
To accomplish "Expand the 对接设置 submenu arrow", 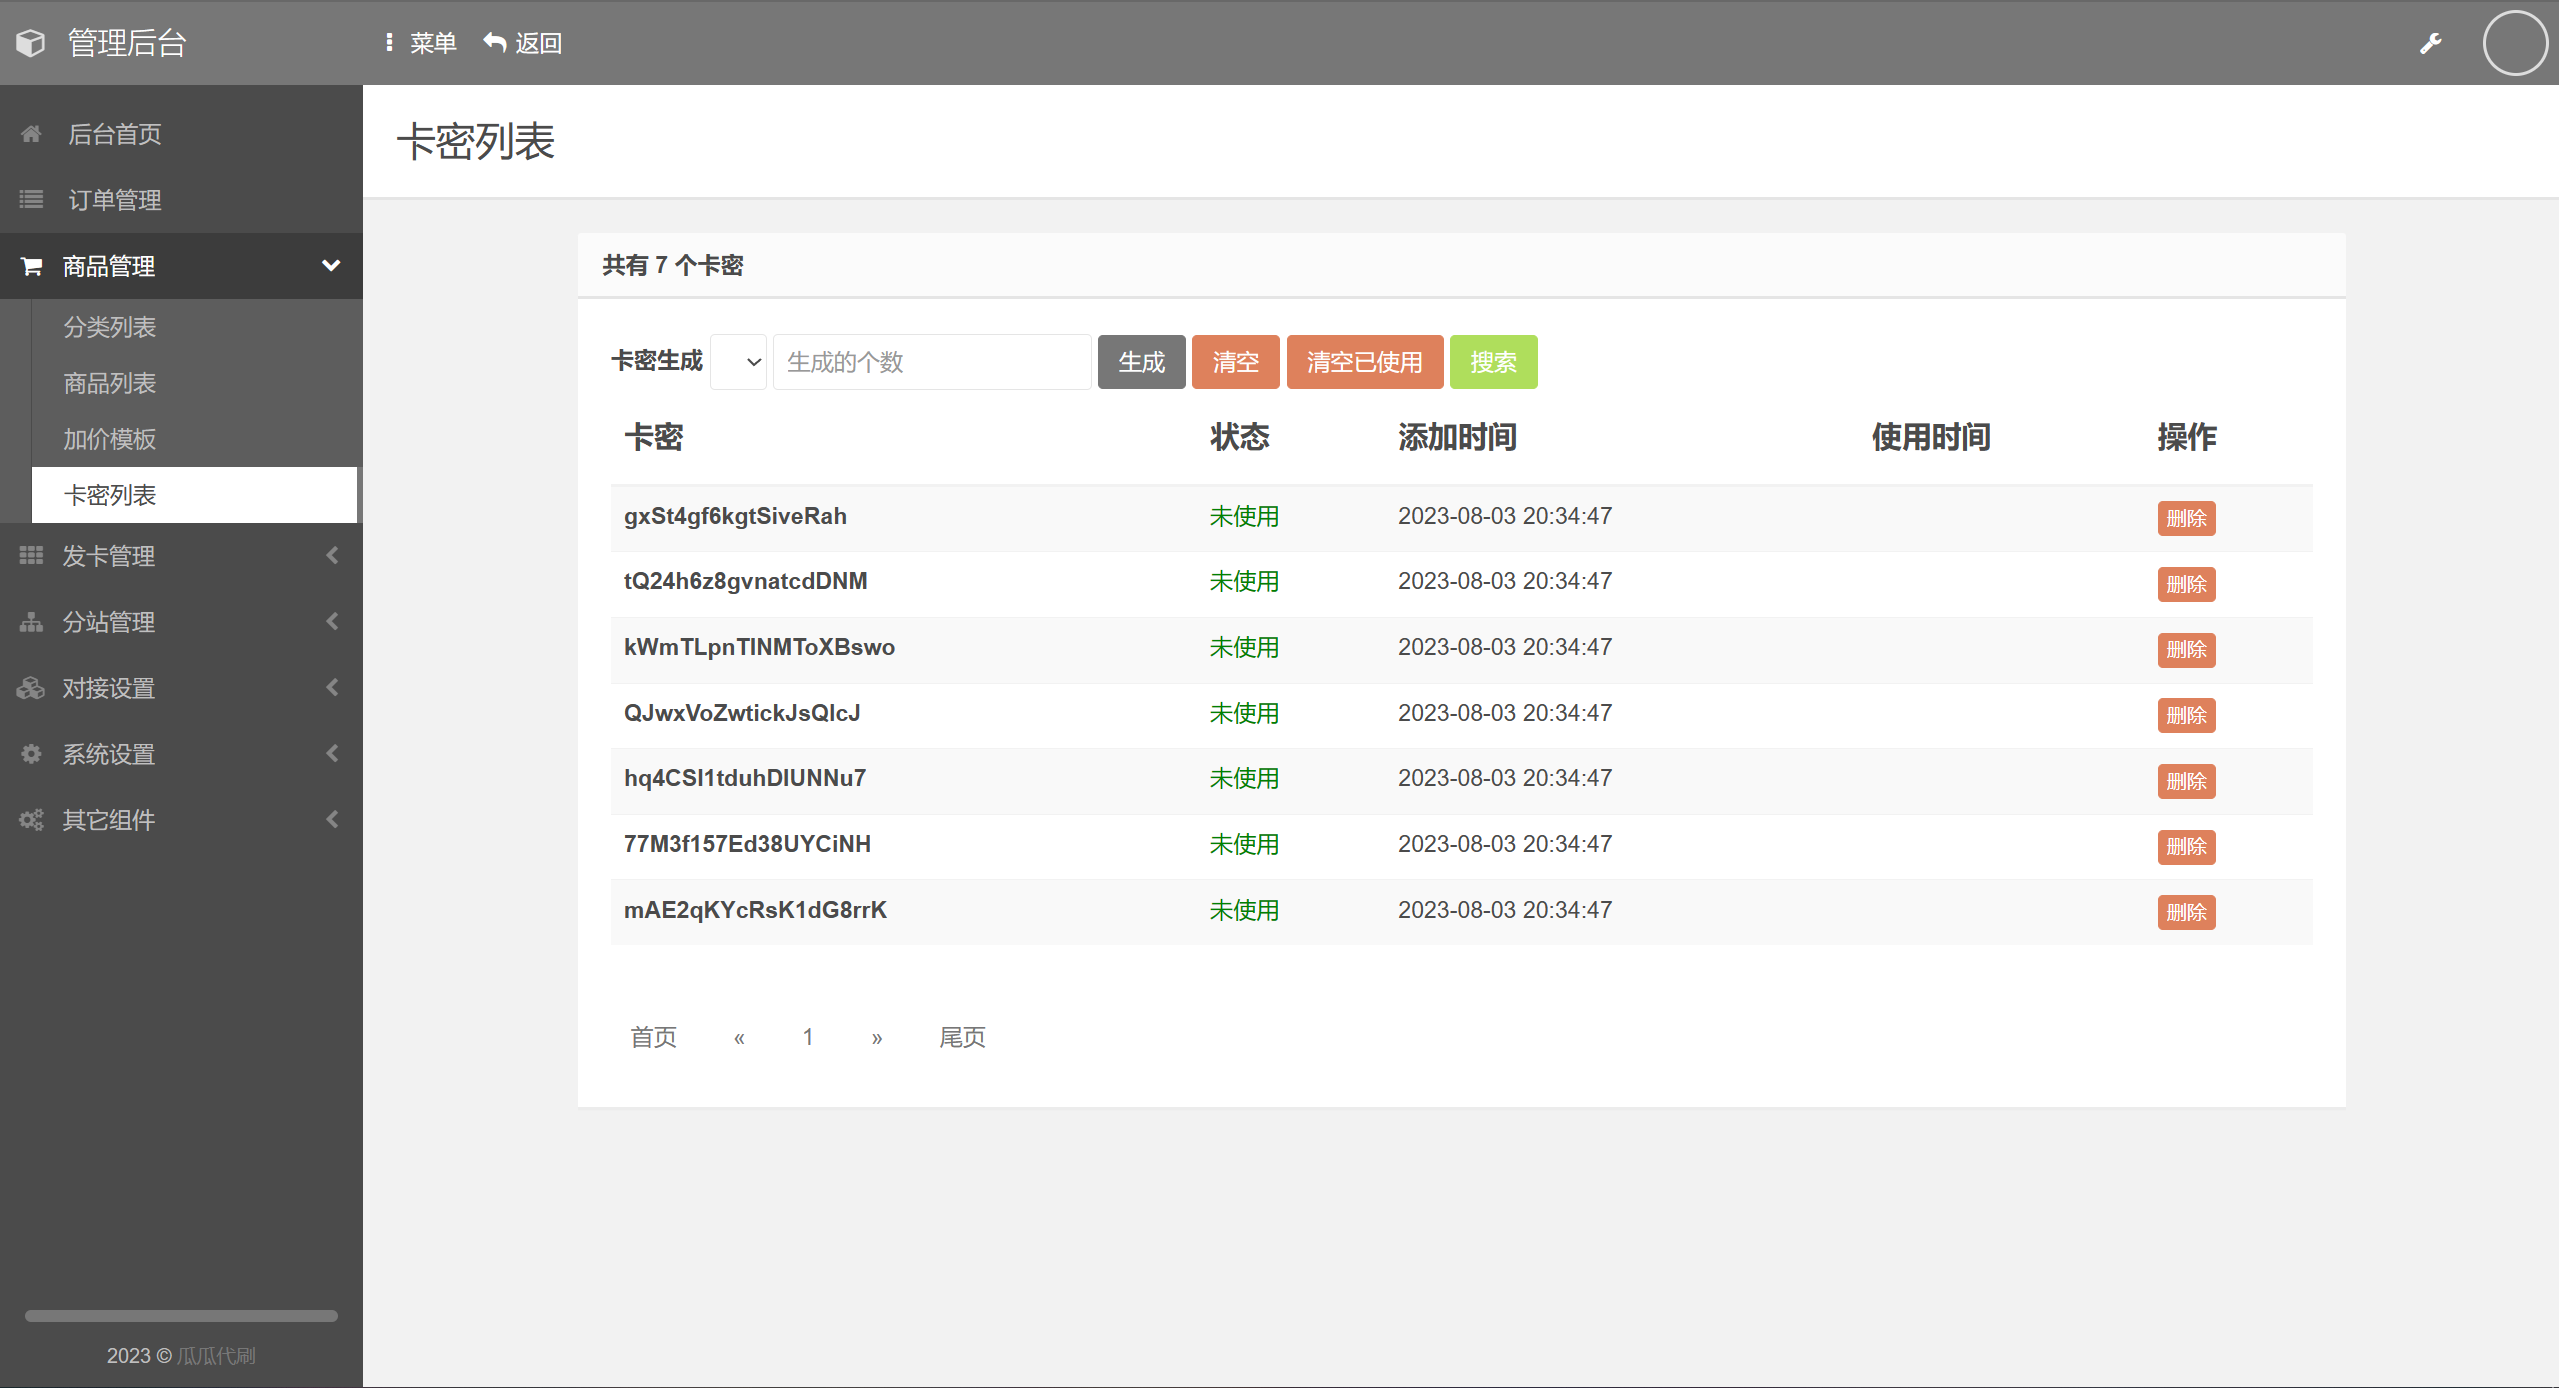I will pyautogui.click(x=332, y=688).
